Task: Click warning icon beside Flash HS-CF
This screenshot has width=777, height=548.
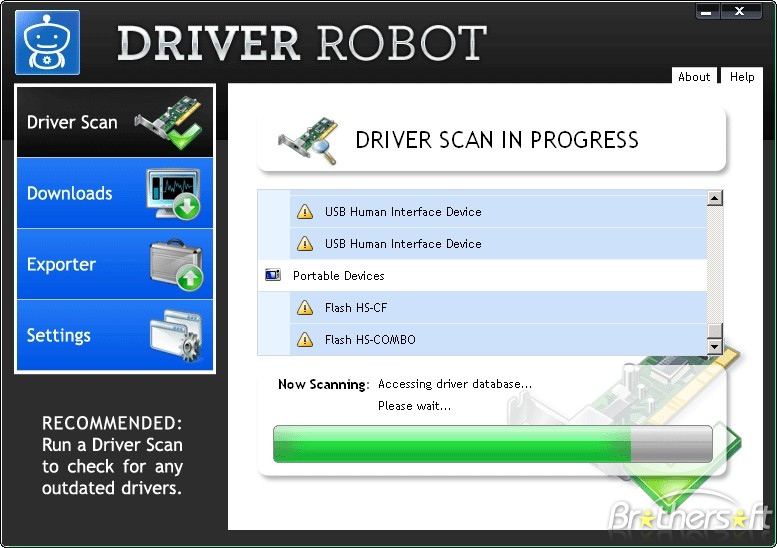Action: 305,308
